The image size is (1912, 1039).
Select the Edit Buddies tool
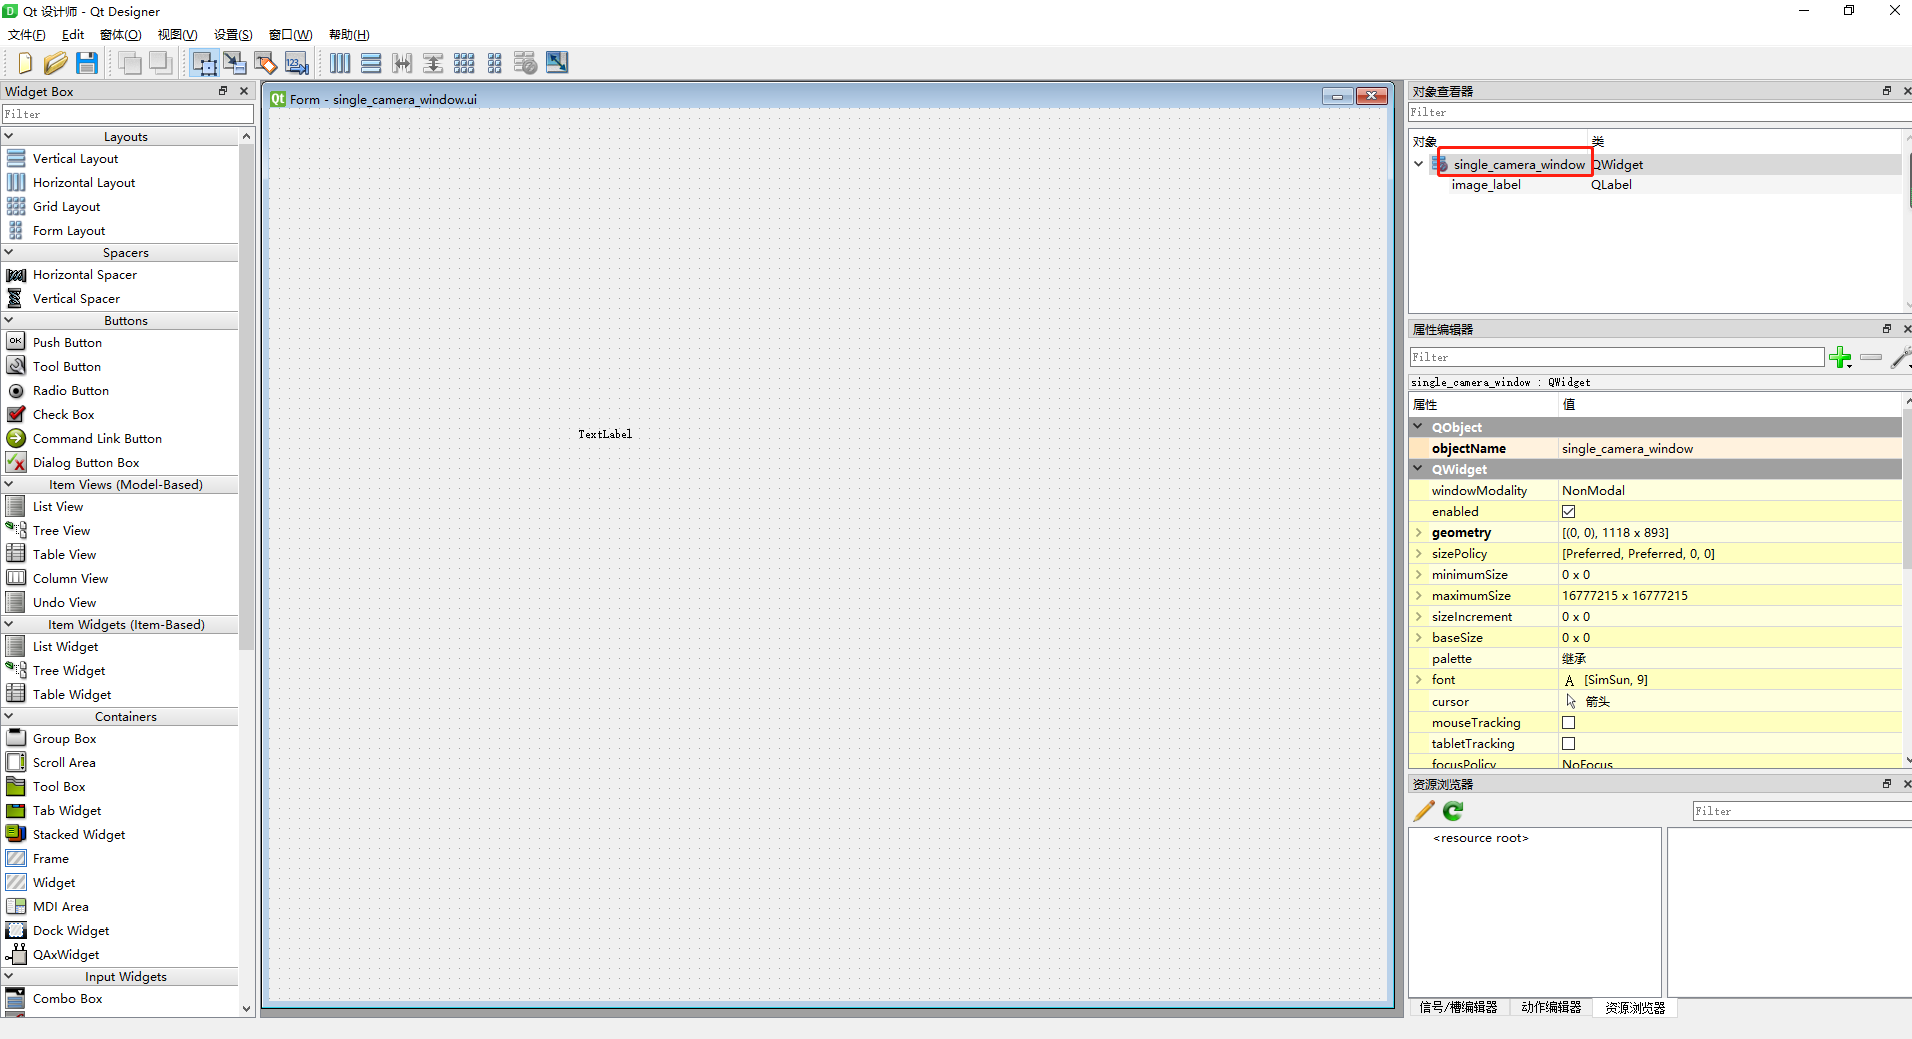[x=265, y=62]
